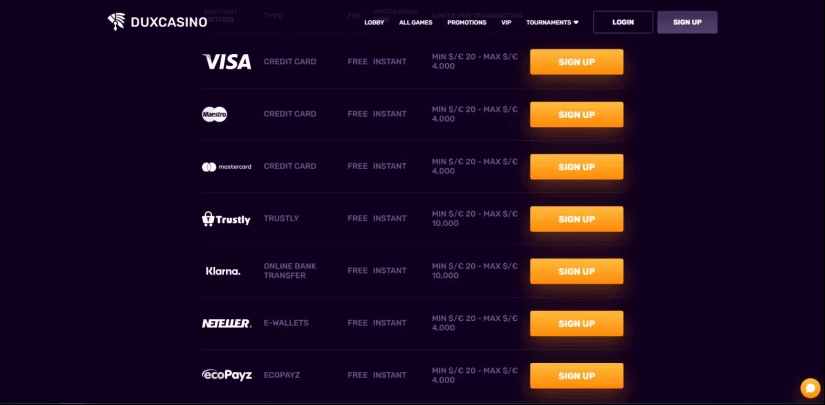Image resolution: width=825 pixels, height=405 pixels.
Task: Click the Klarna payment logo
Action: pos(223,271)
